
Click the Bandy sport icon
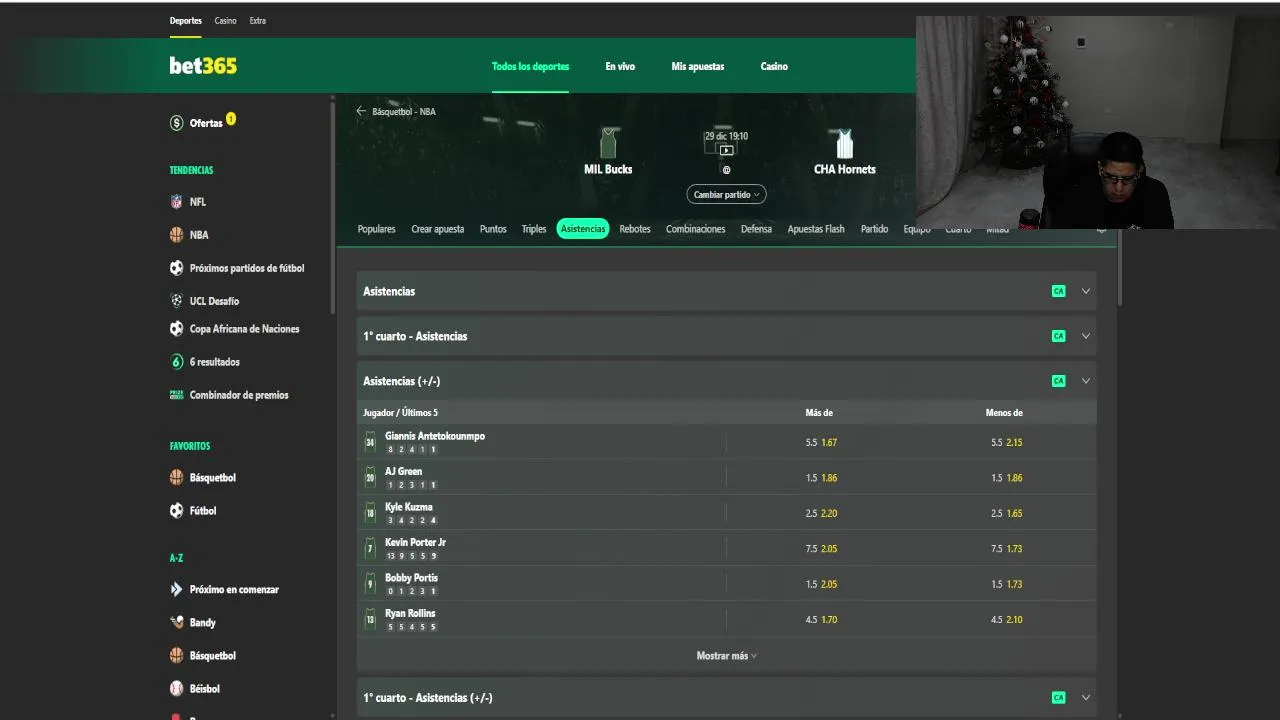(177, 623)
